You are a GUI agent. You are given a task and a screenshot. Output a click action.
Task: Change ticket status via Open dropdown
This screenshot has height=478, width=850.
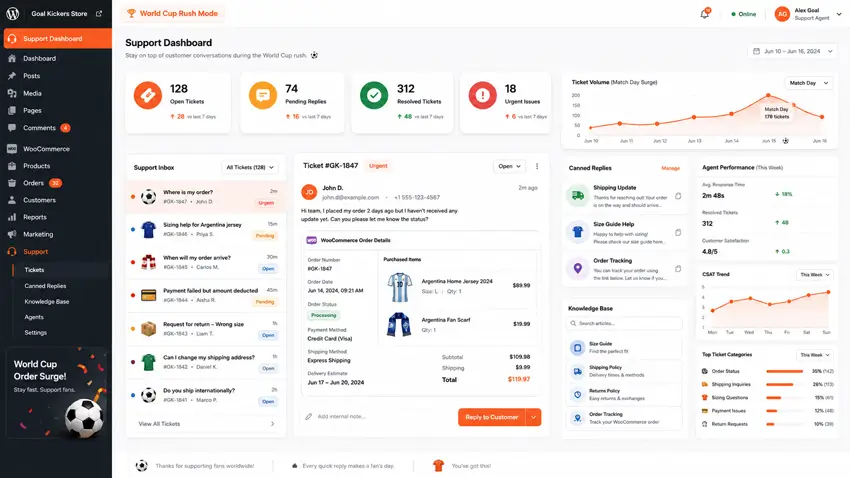click(x=509, y=166)
